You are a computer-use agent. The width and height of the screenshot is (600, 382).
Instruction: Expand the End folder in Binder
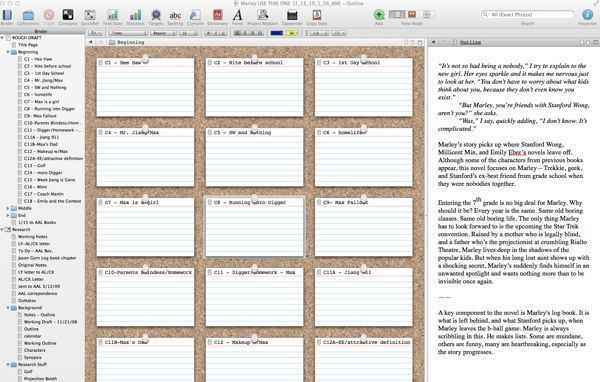[x=8, y=215]
